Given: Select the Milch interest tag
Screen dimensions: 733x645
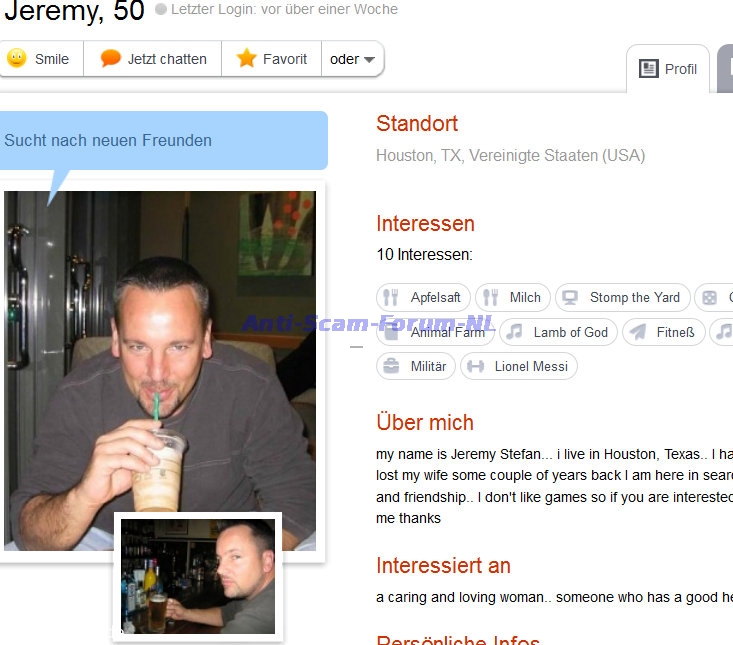Looking at the screenshot, I should click(513, 297).
